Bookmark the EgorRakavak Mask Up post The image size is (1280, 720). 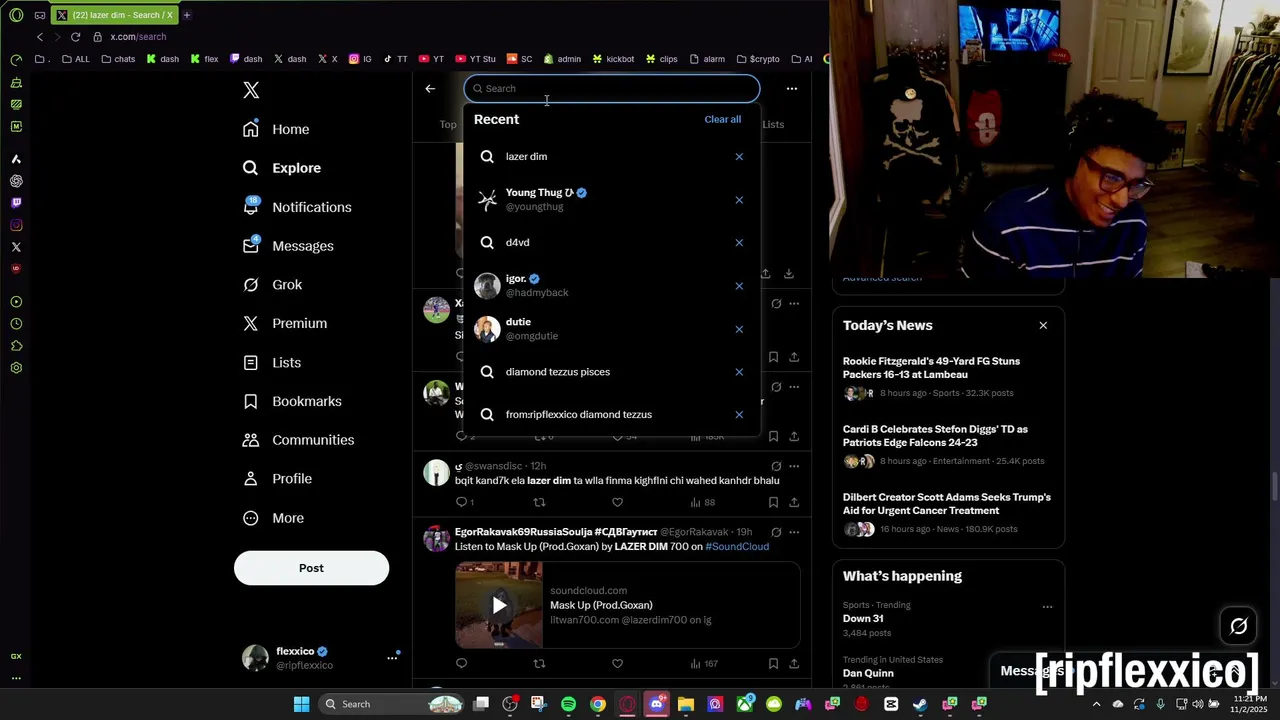point(773,663)
